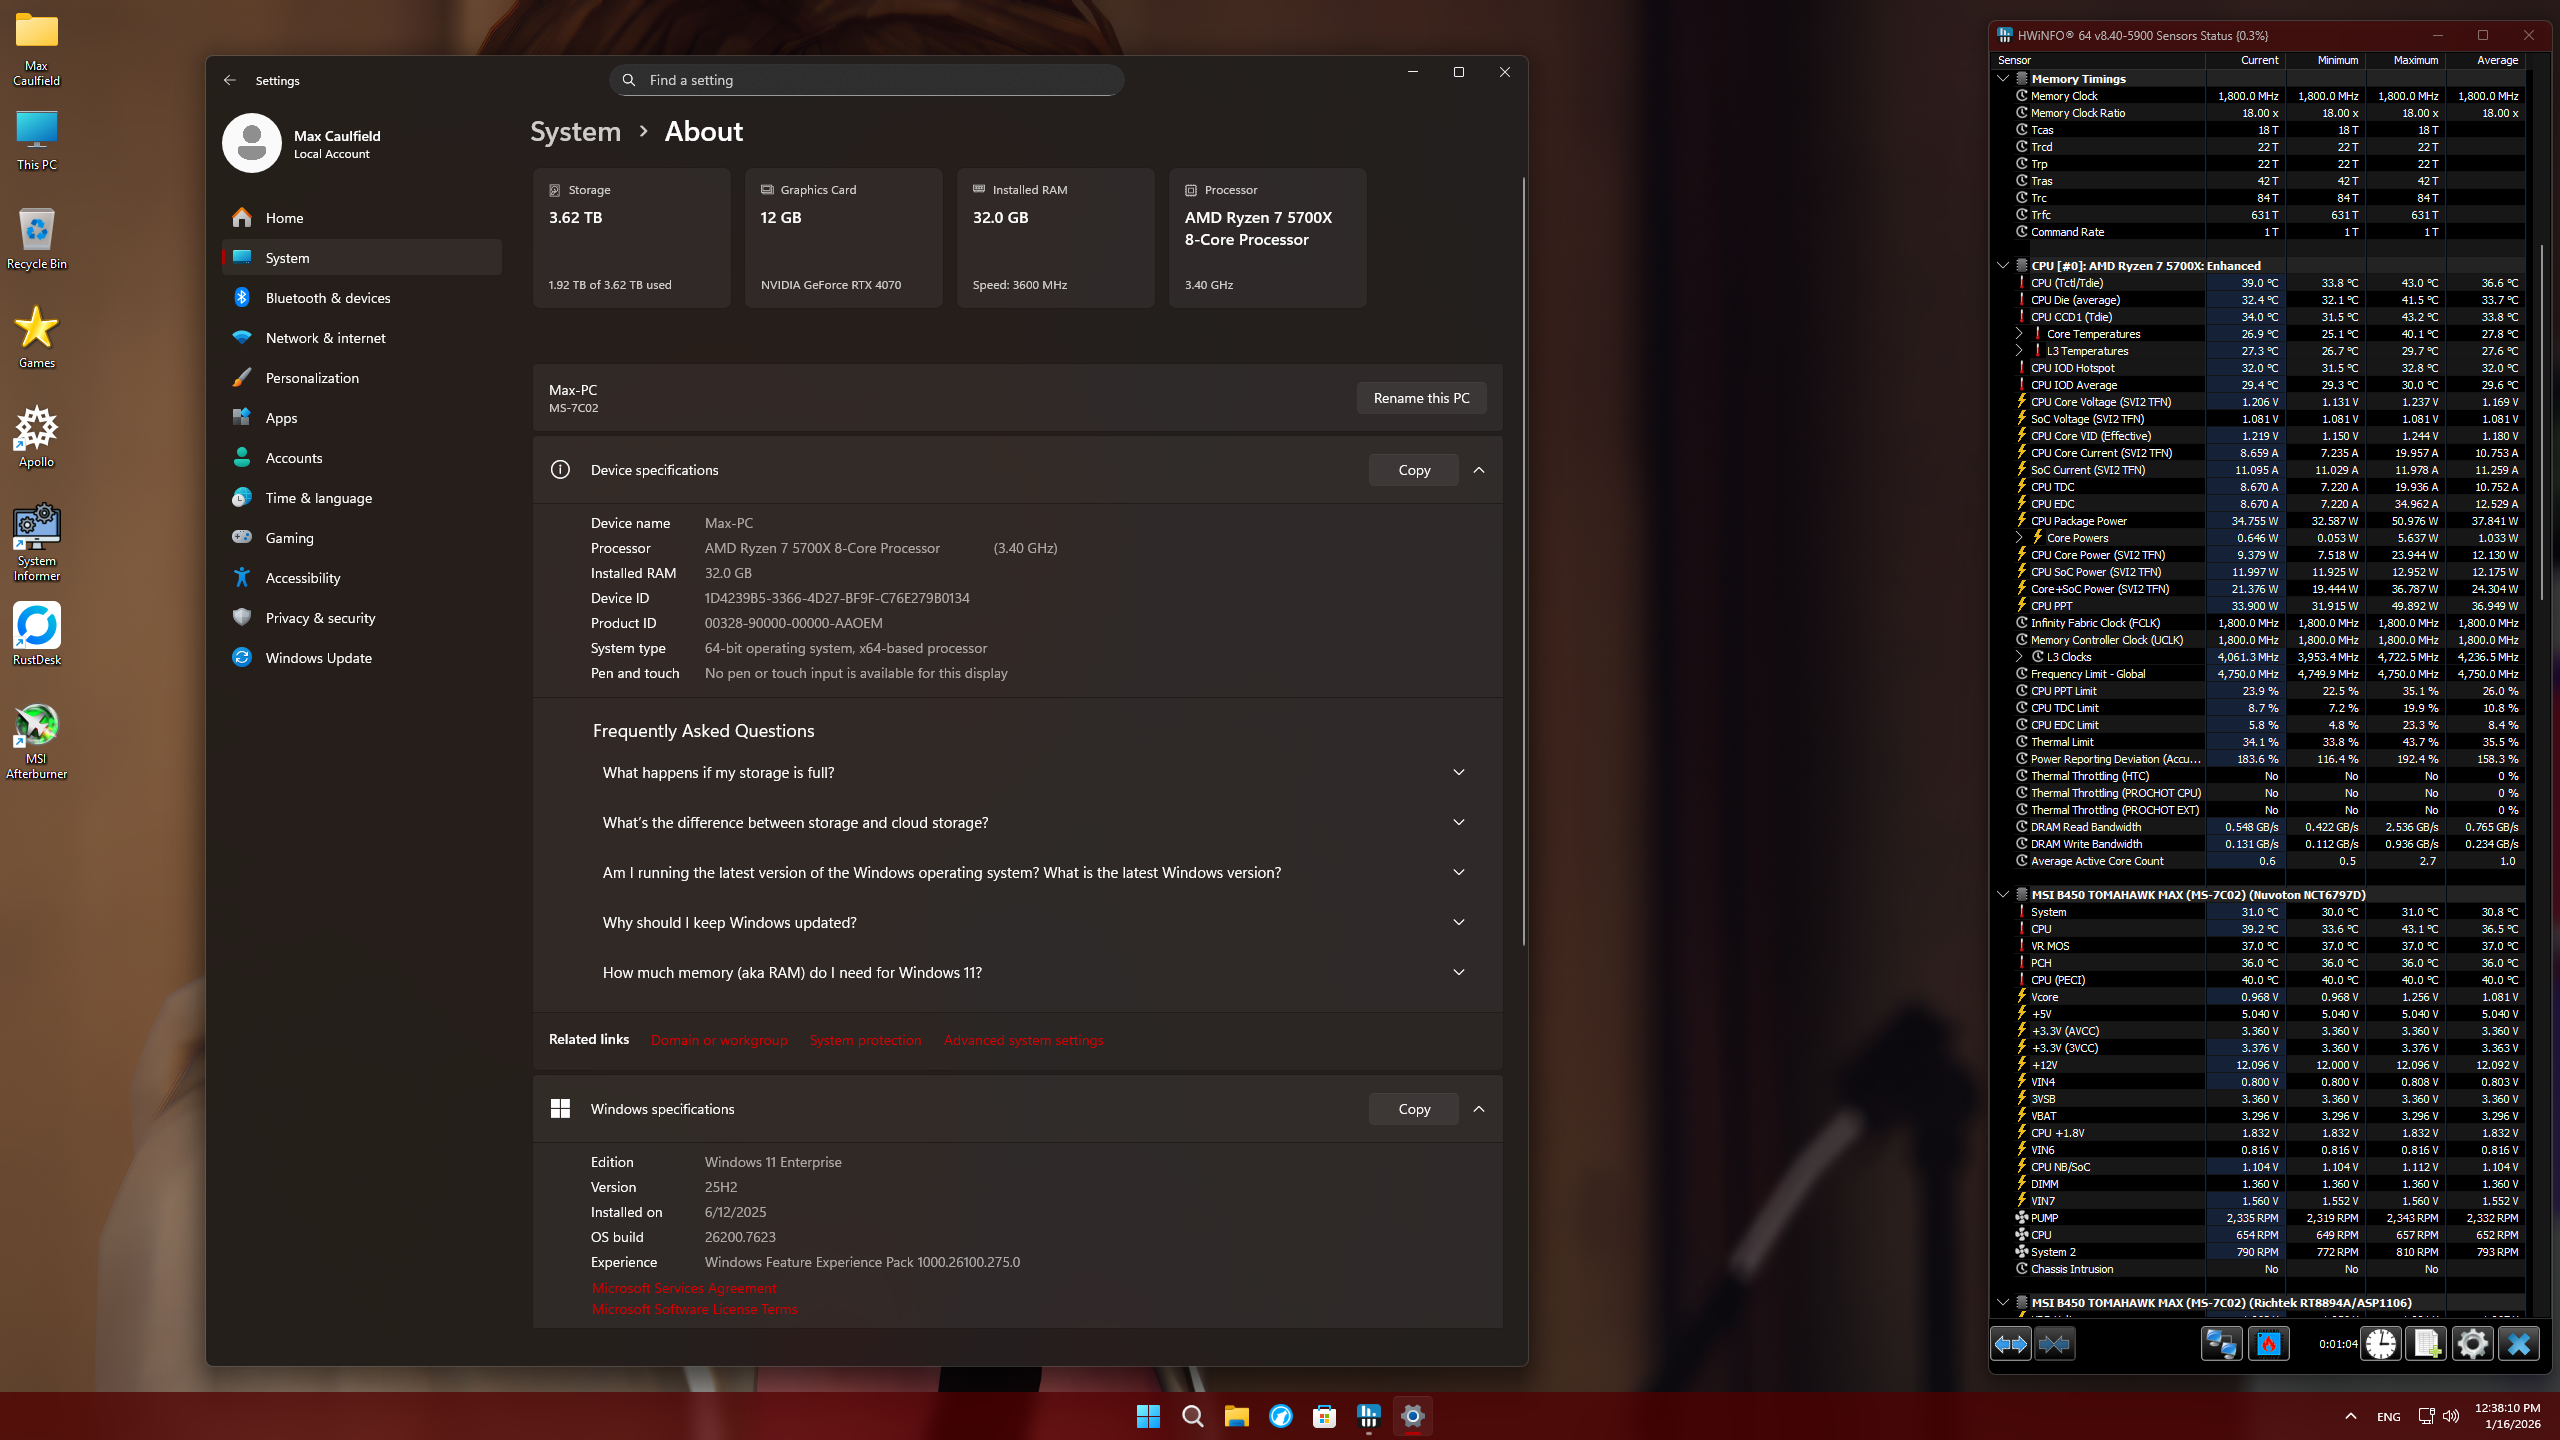Click Find a setting search box
This screenshot has height=1440, width=2560.
[866, 80]
